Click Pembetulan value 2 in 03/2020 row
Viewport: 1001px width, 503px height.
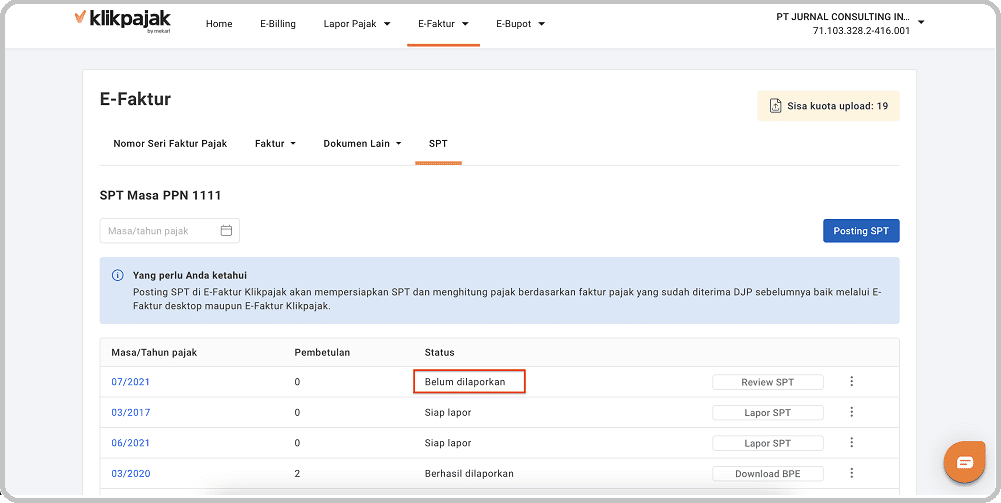(x=297, y=474)
